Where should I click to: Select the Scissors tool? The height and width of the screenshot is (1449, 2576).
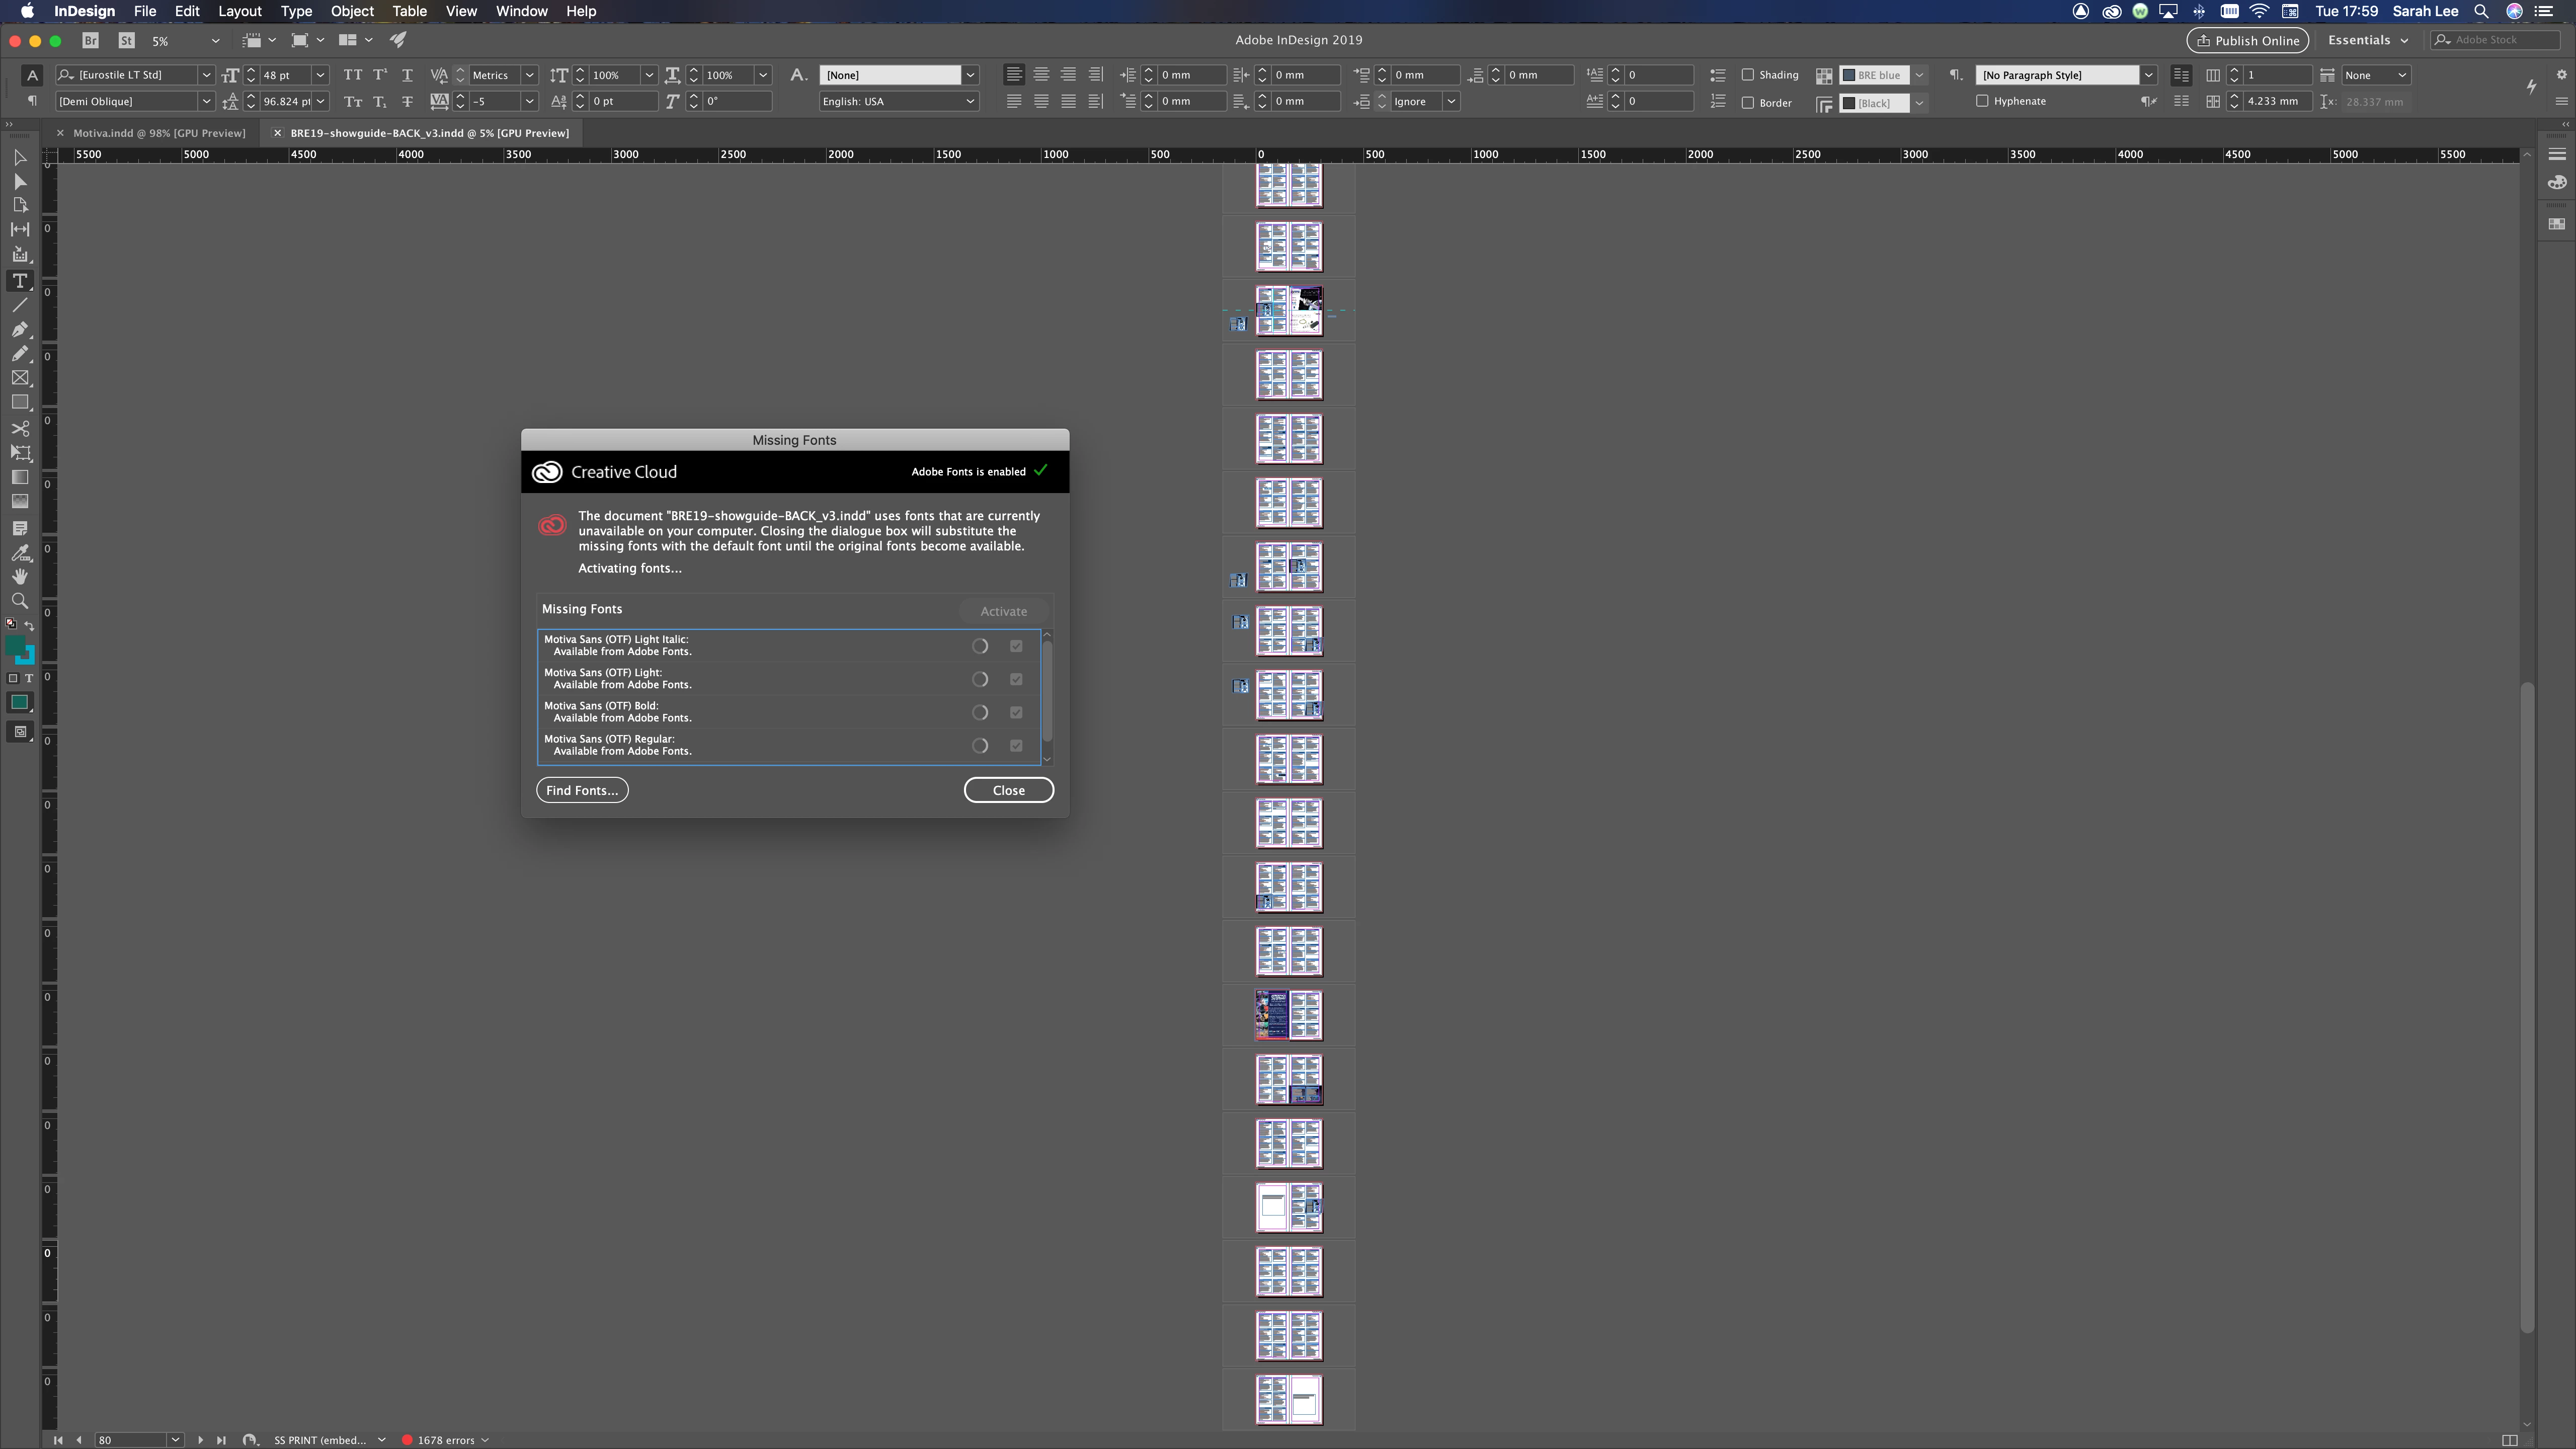[x=20, y=428]
